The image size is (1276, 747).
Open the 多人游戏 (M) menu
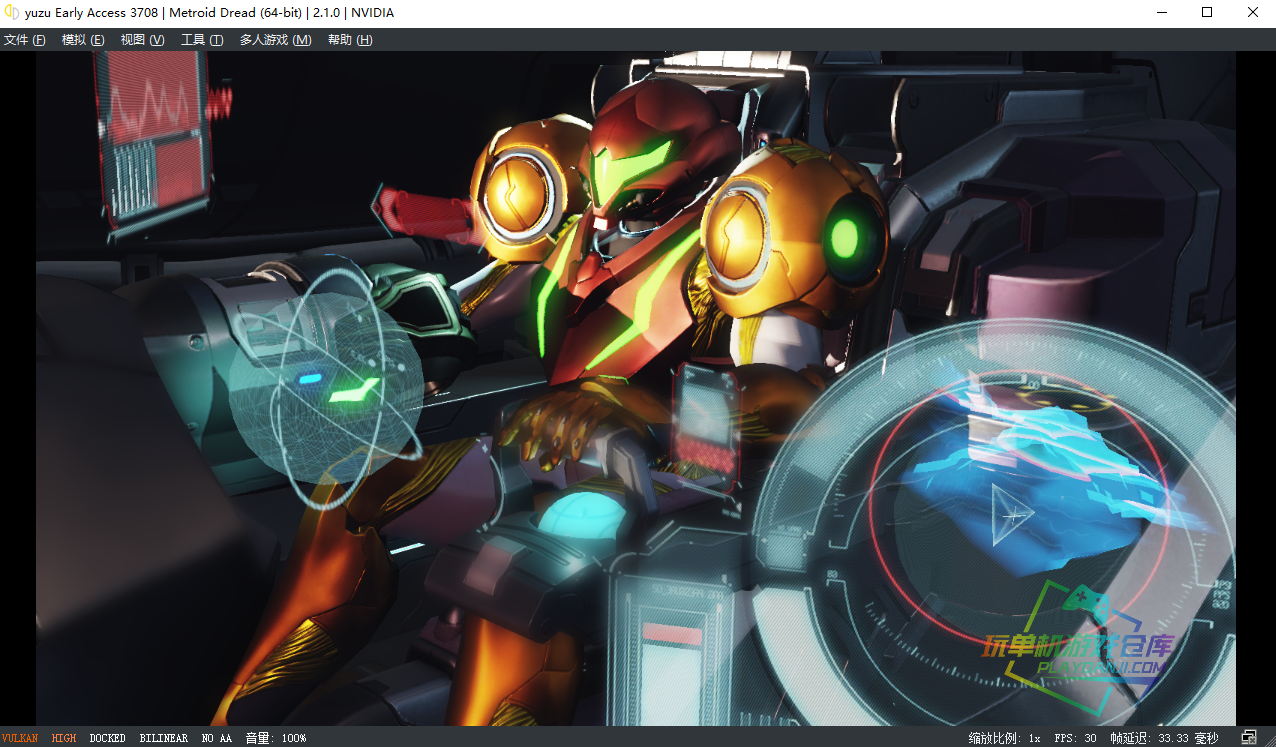click(275, 40)
